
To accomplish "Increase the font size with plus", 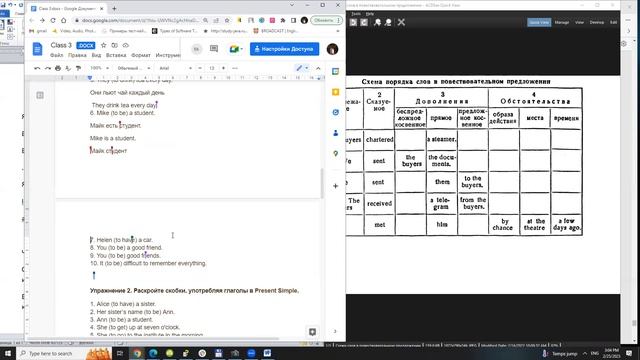I will click(x=223, y=68).
